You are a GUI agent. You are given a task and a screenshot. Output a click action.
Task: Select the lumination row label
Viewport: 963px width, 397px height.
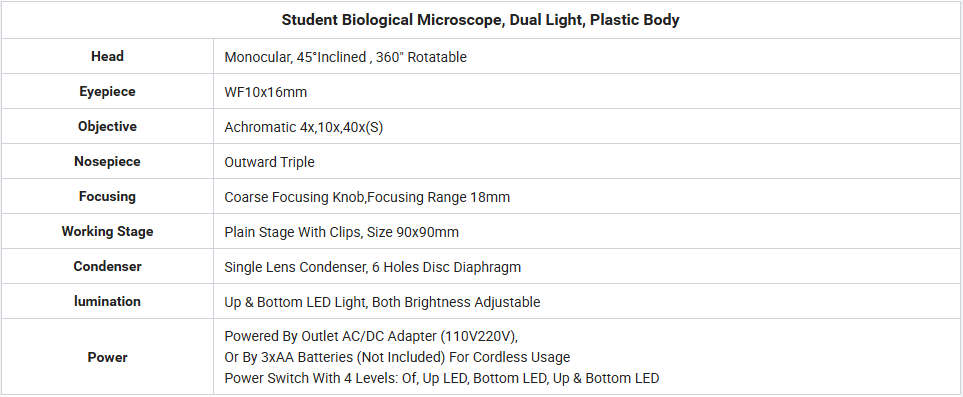[107, 301]
